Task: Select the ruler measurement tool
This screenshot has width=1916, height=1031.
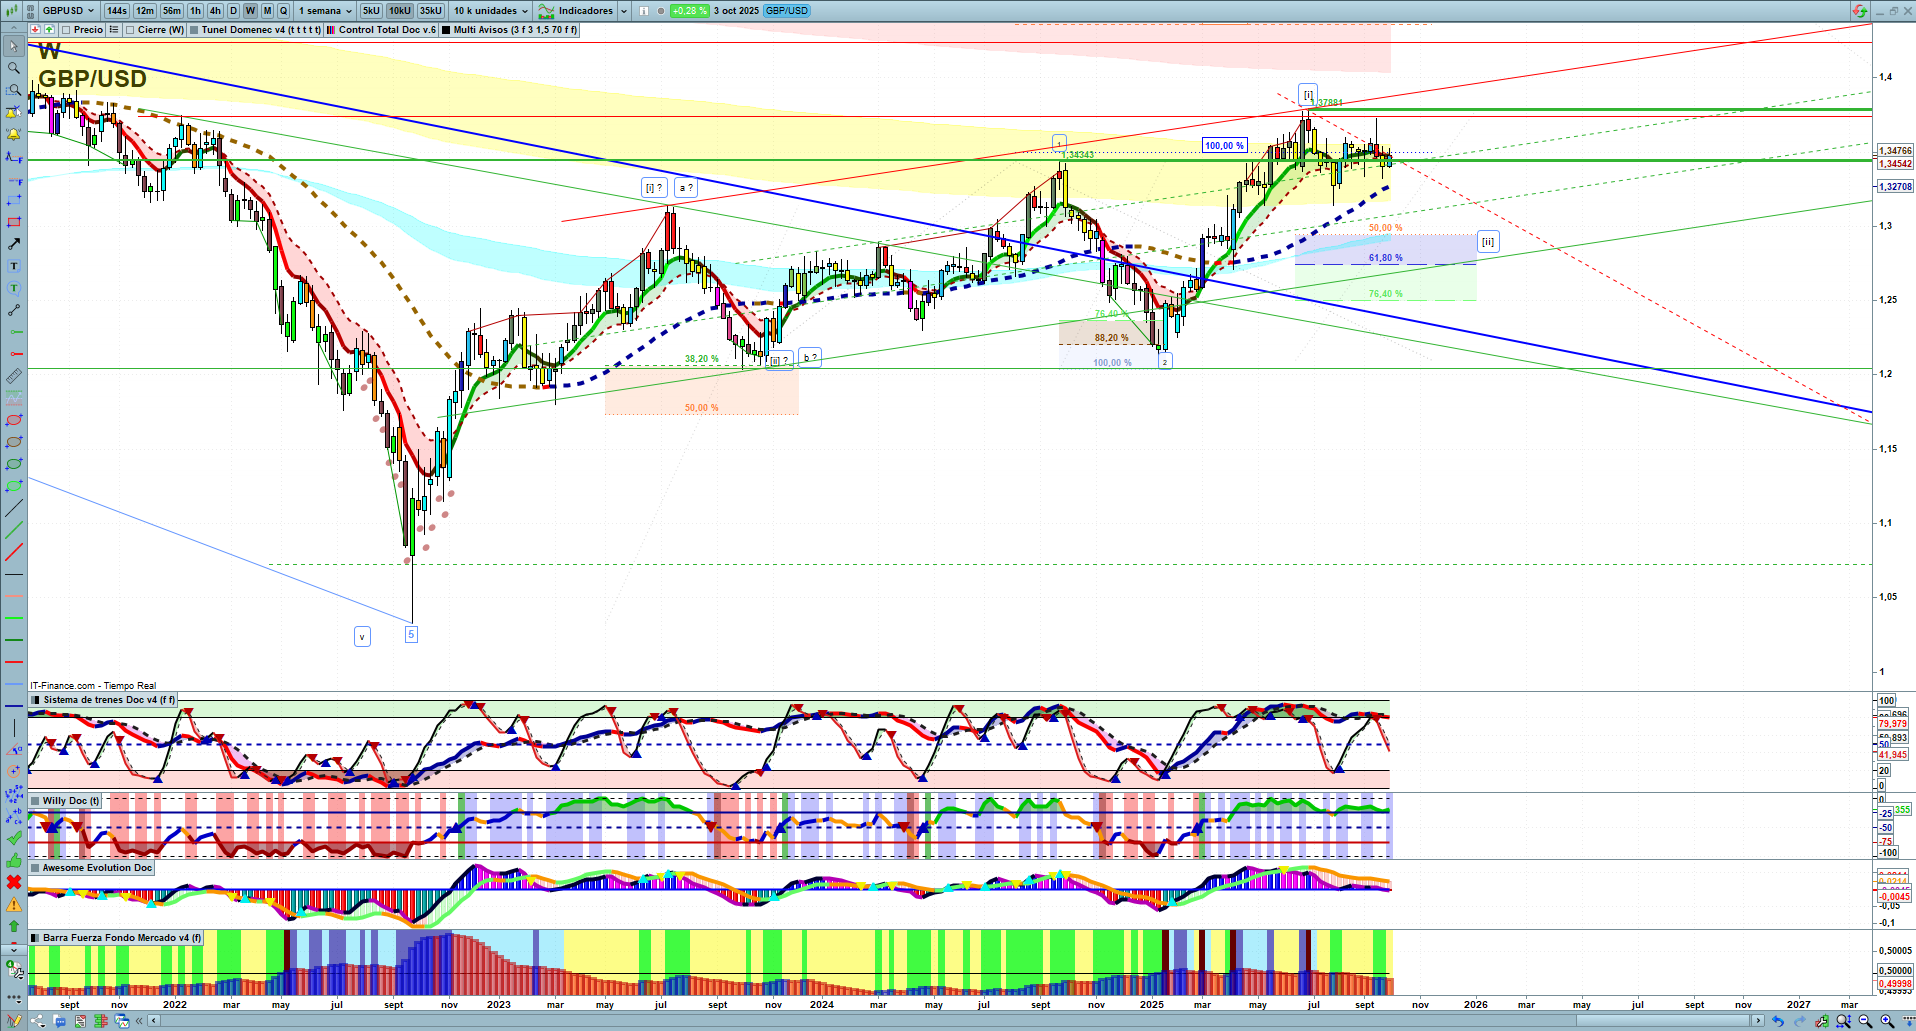Action: point(14,376)
